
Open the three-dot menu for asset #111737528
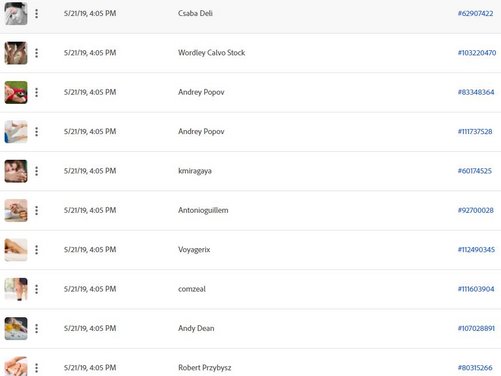(x=37, y=132)
